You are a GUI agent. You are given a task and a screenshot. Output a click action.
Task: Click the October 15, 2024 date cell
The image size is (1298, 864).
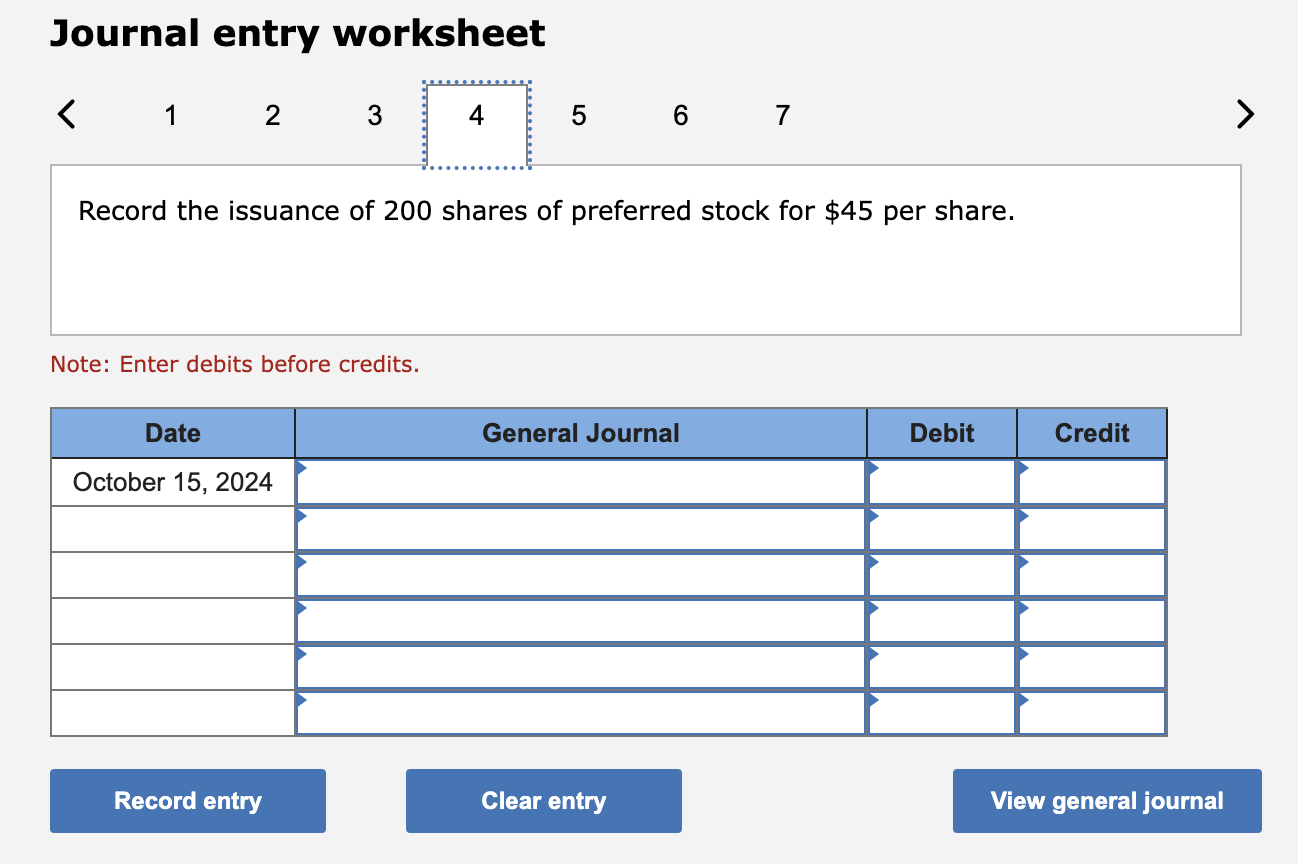(x=172, y=481)
